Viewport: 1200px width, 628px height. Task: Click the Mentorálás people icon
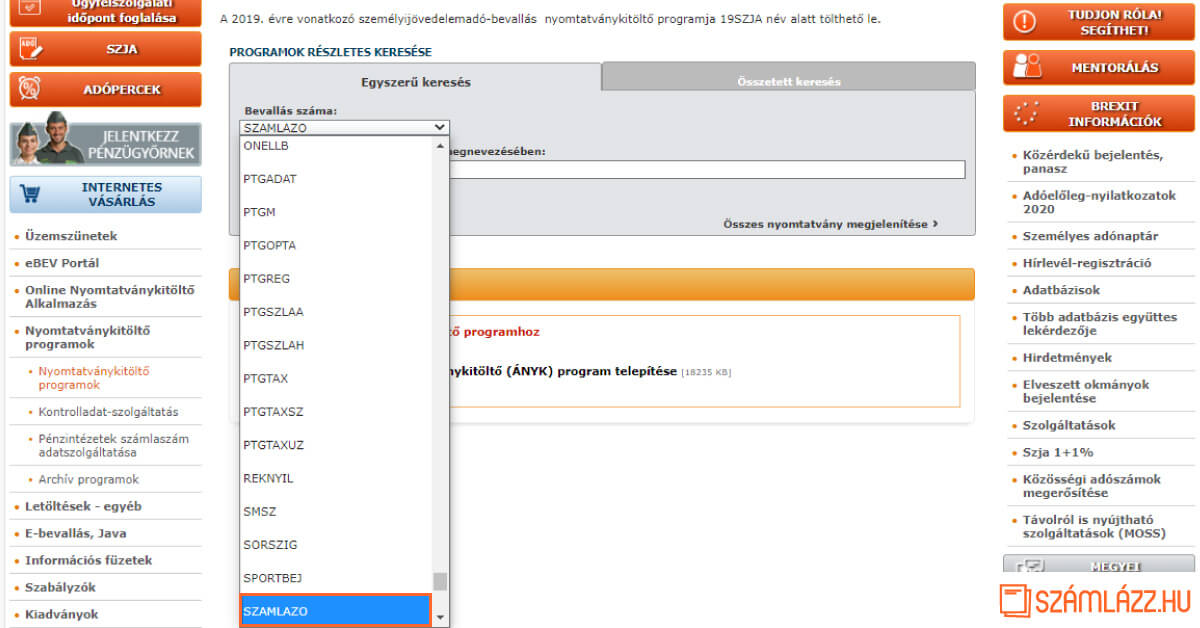pos(1026,67)
